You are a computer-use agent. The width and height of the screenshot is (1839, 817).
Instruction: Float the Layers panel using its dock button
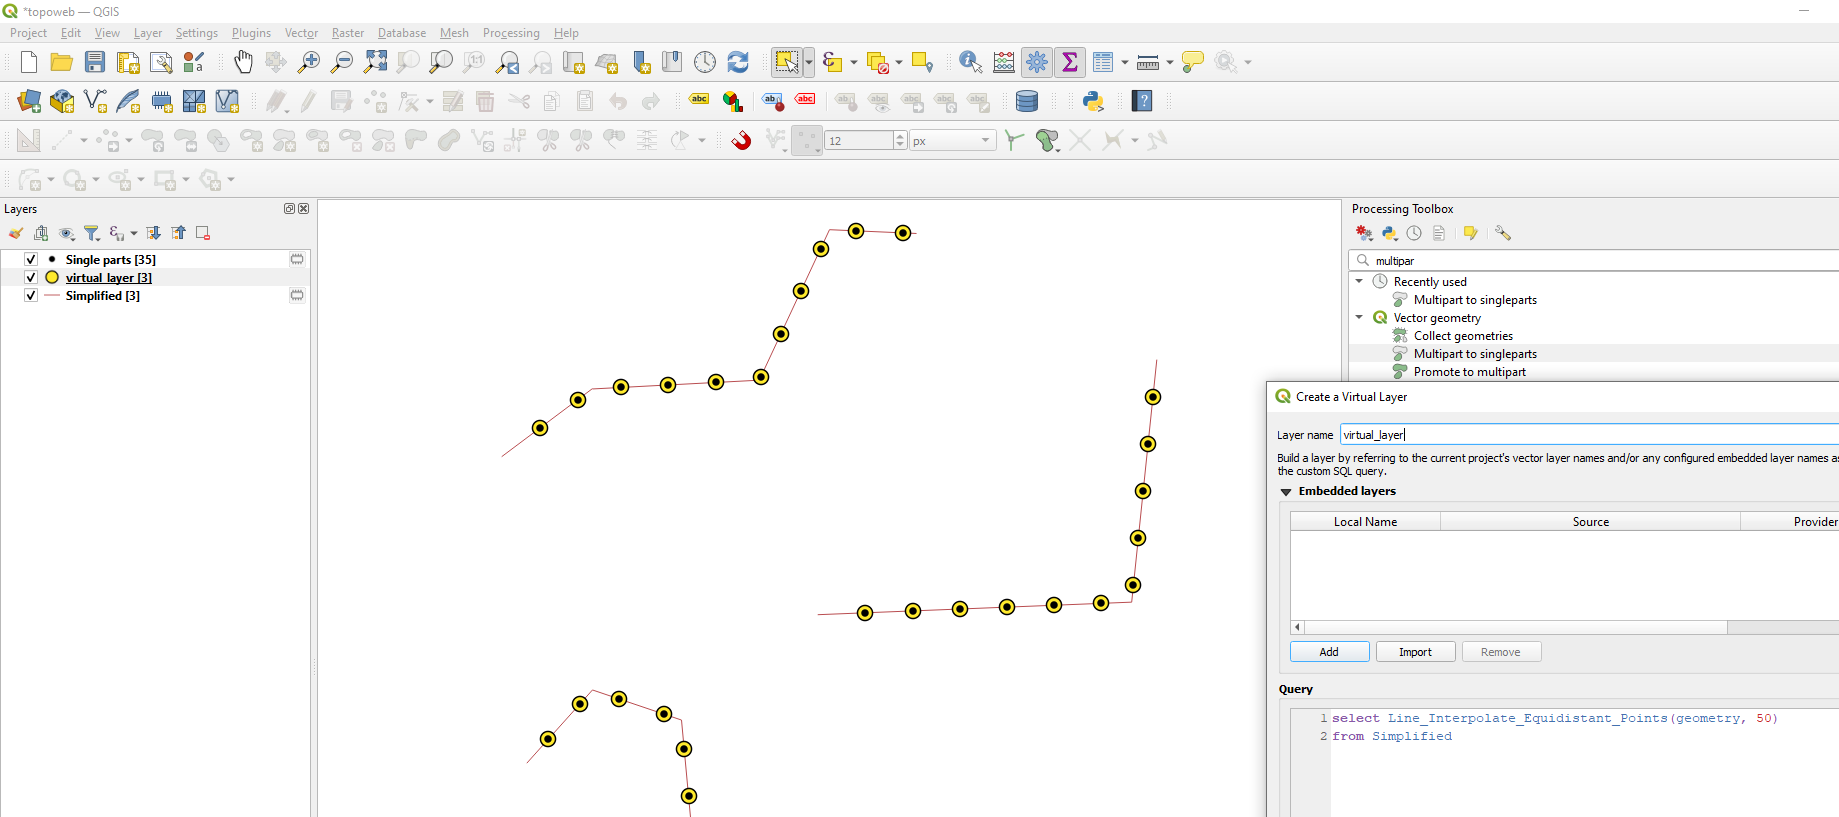click(x=289, y=208)
